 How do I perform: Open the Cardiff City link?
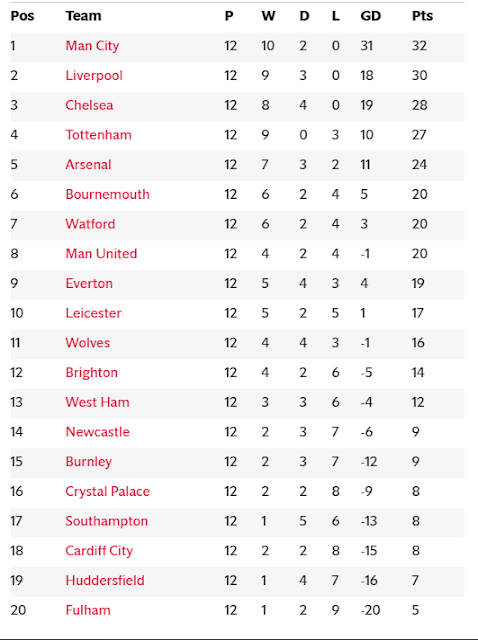99,551
